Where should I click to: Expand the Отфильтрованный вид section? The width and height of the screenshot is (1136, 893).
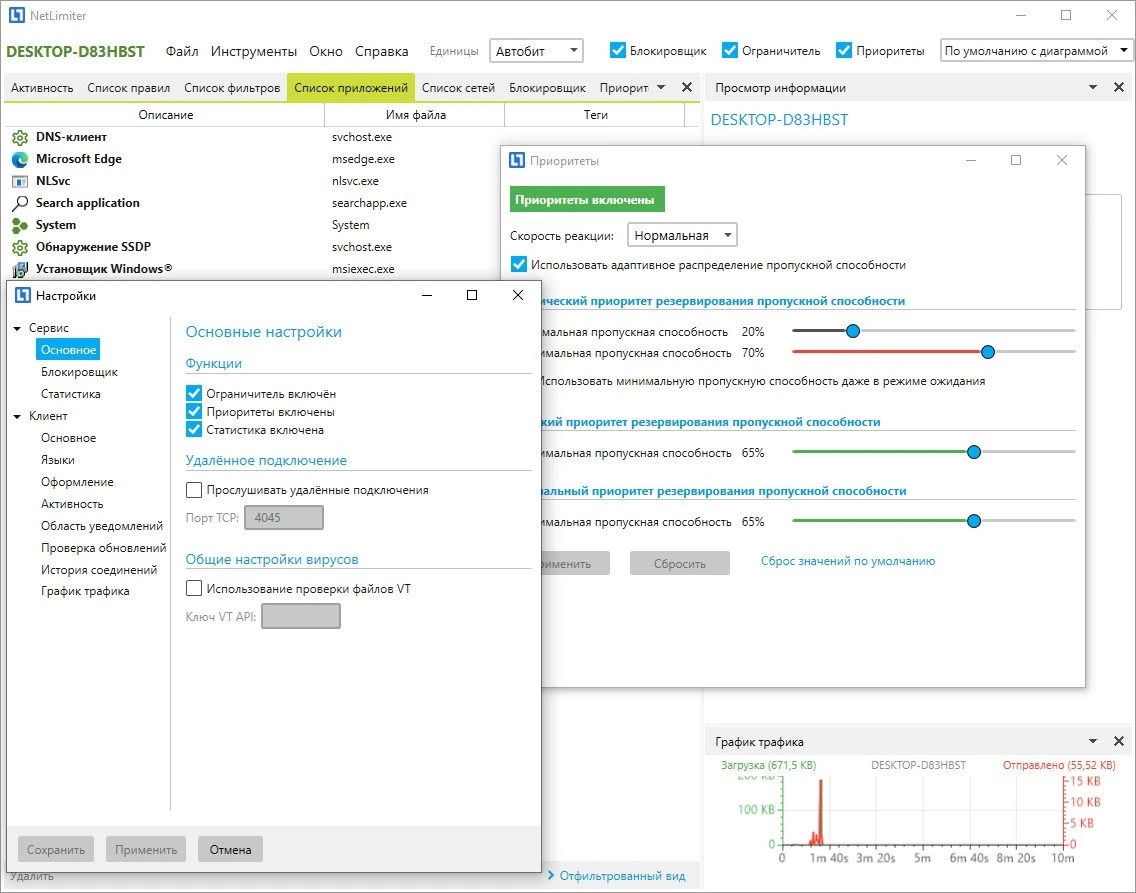617,876
